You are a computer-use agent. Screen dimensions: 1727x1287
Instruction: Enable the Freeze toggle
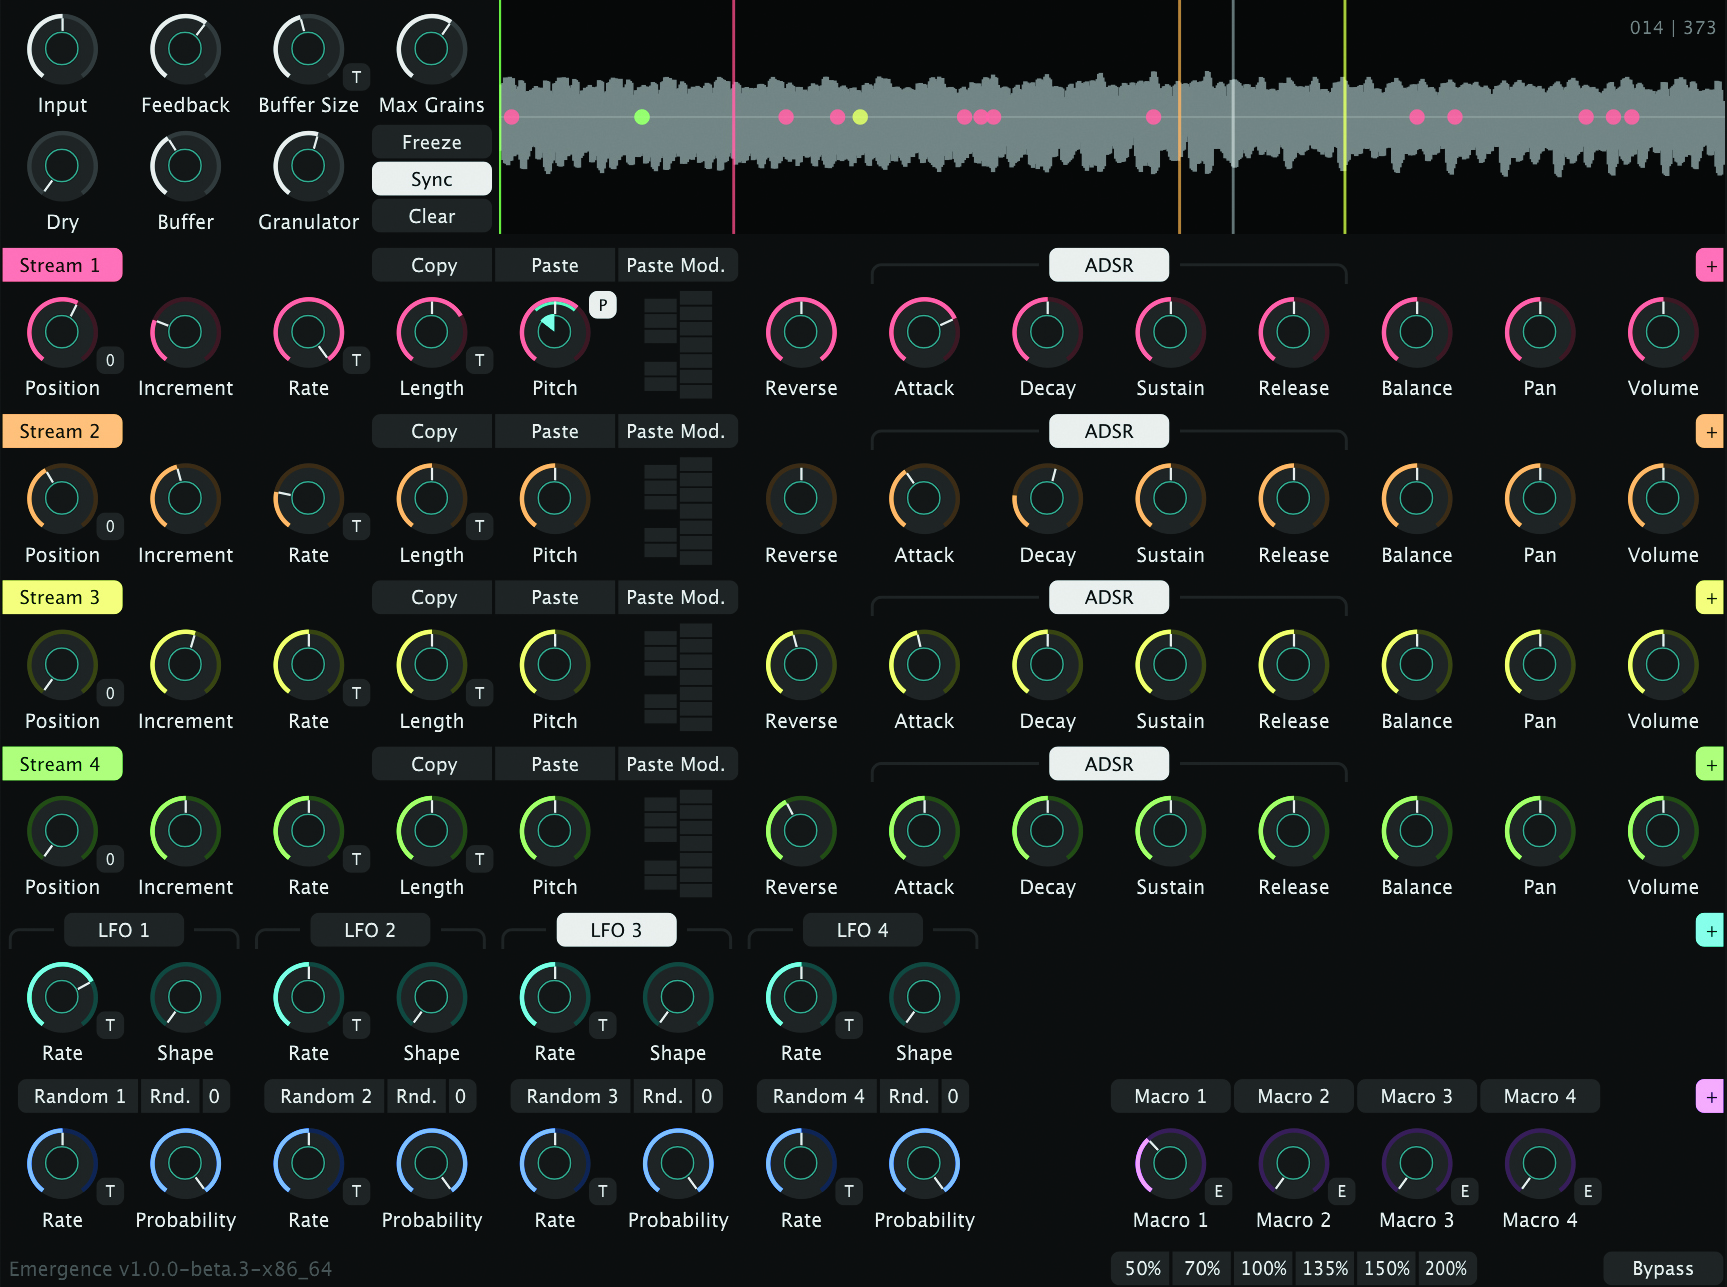(432, 142)
